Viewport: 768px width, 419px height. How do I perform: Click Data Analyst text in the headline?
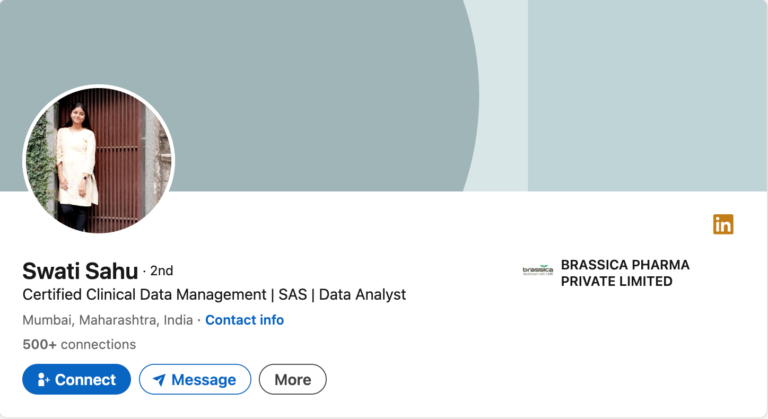[x=363, y=295]
